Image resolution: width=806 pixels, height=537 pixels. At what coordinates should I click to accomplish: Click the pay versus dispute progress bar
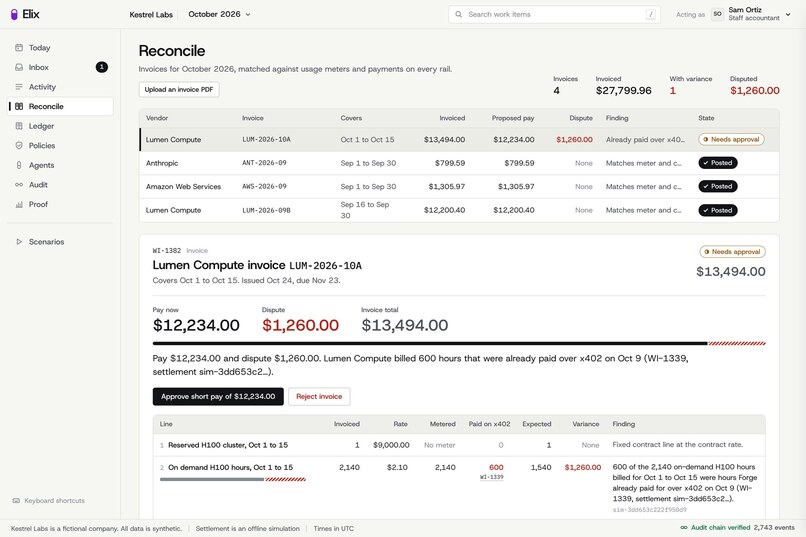(x=459, y=343)
